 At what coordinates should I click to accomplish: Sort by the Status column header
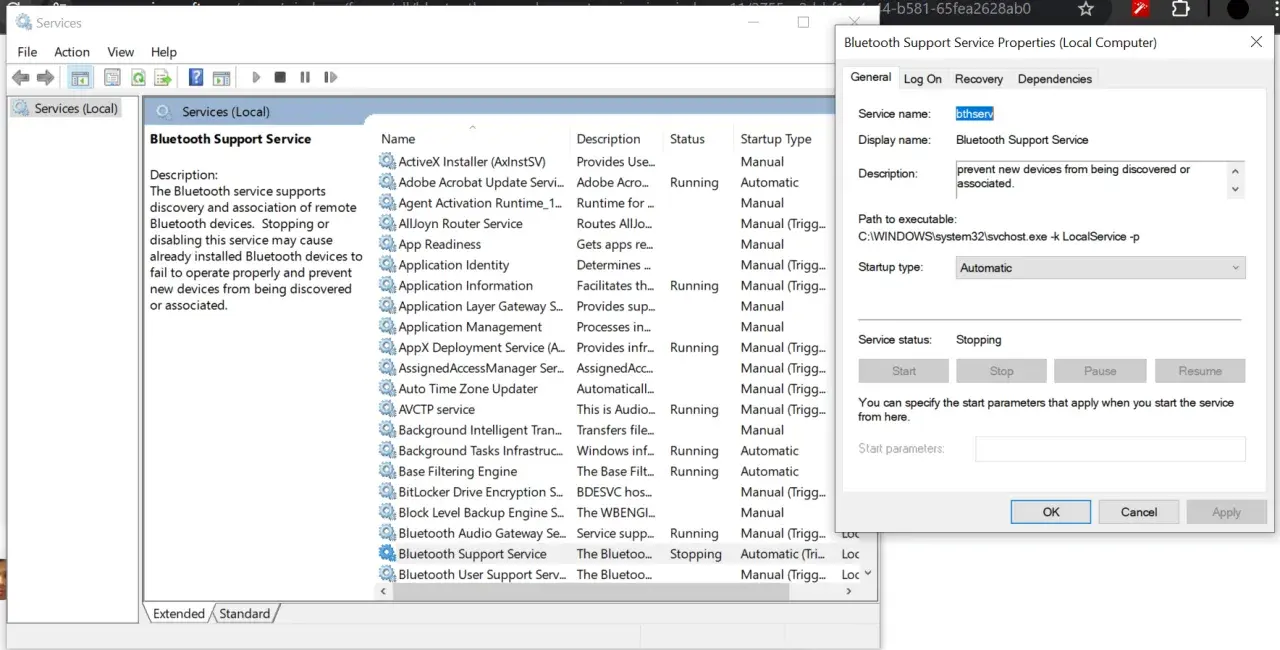697,139
